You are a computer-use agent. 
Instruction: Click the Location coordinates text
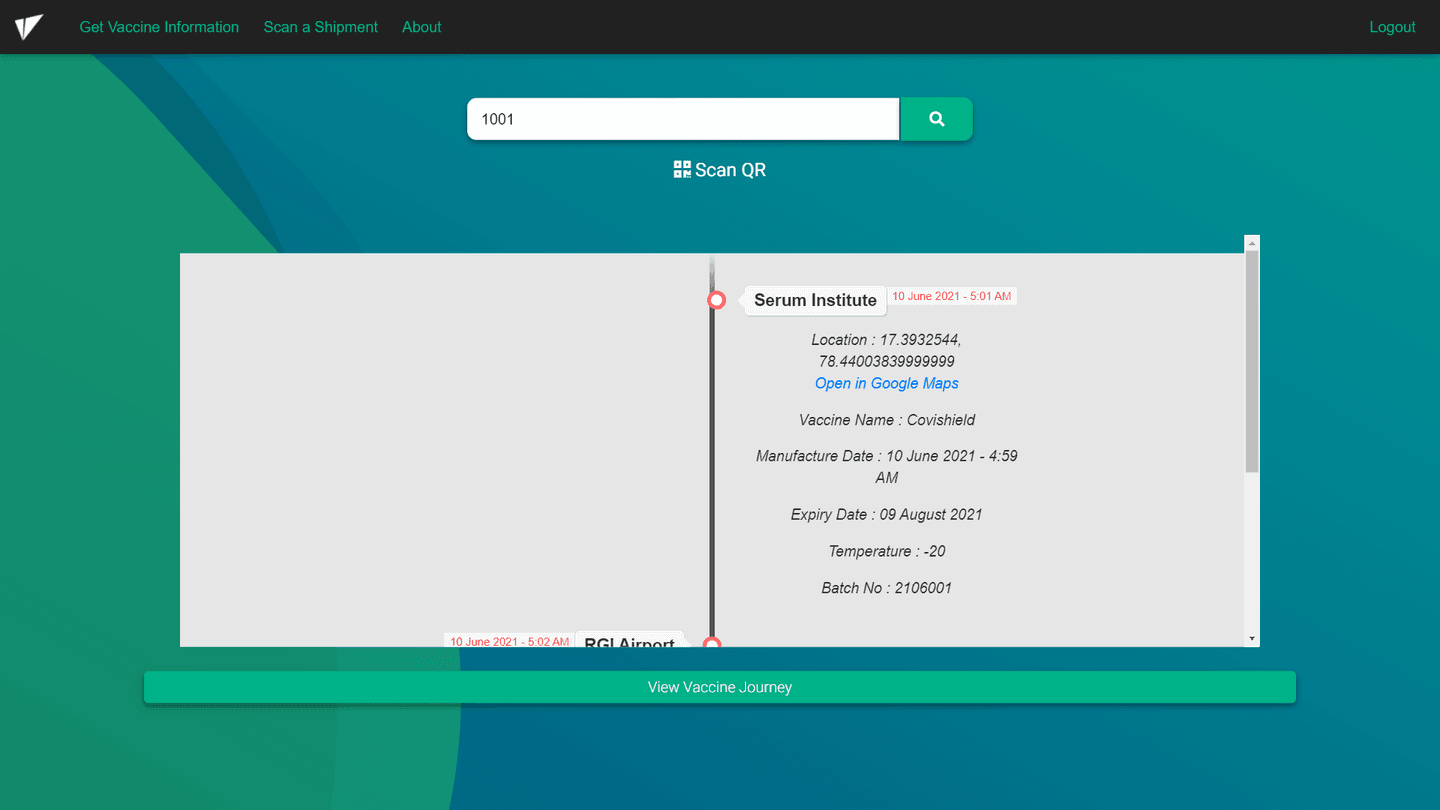pyautogui.click(x=887, y=351)
